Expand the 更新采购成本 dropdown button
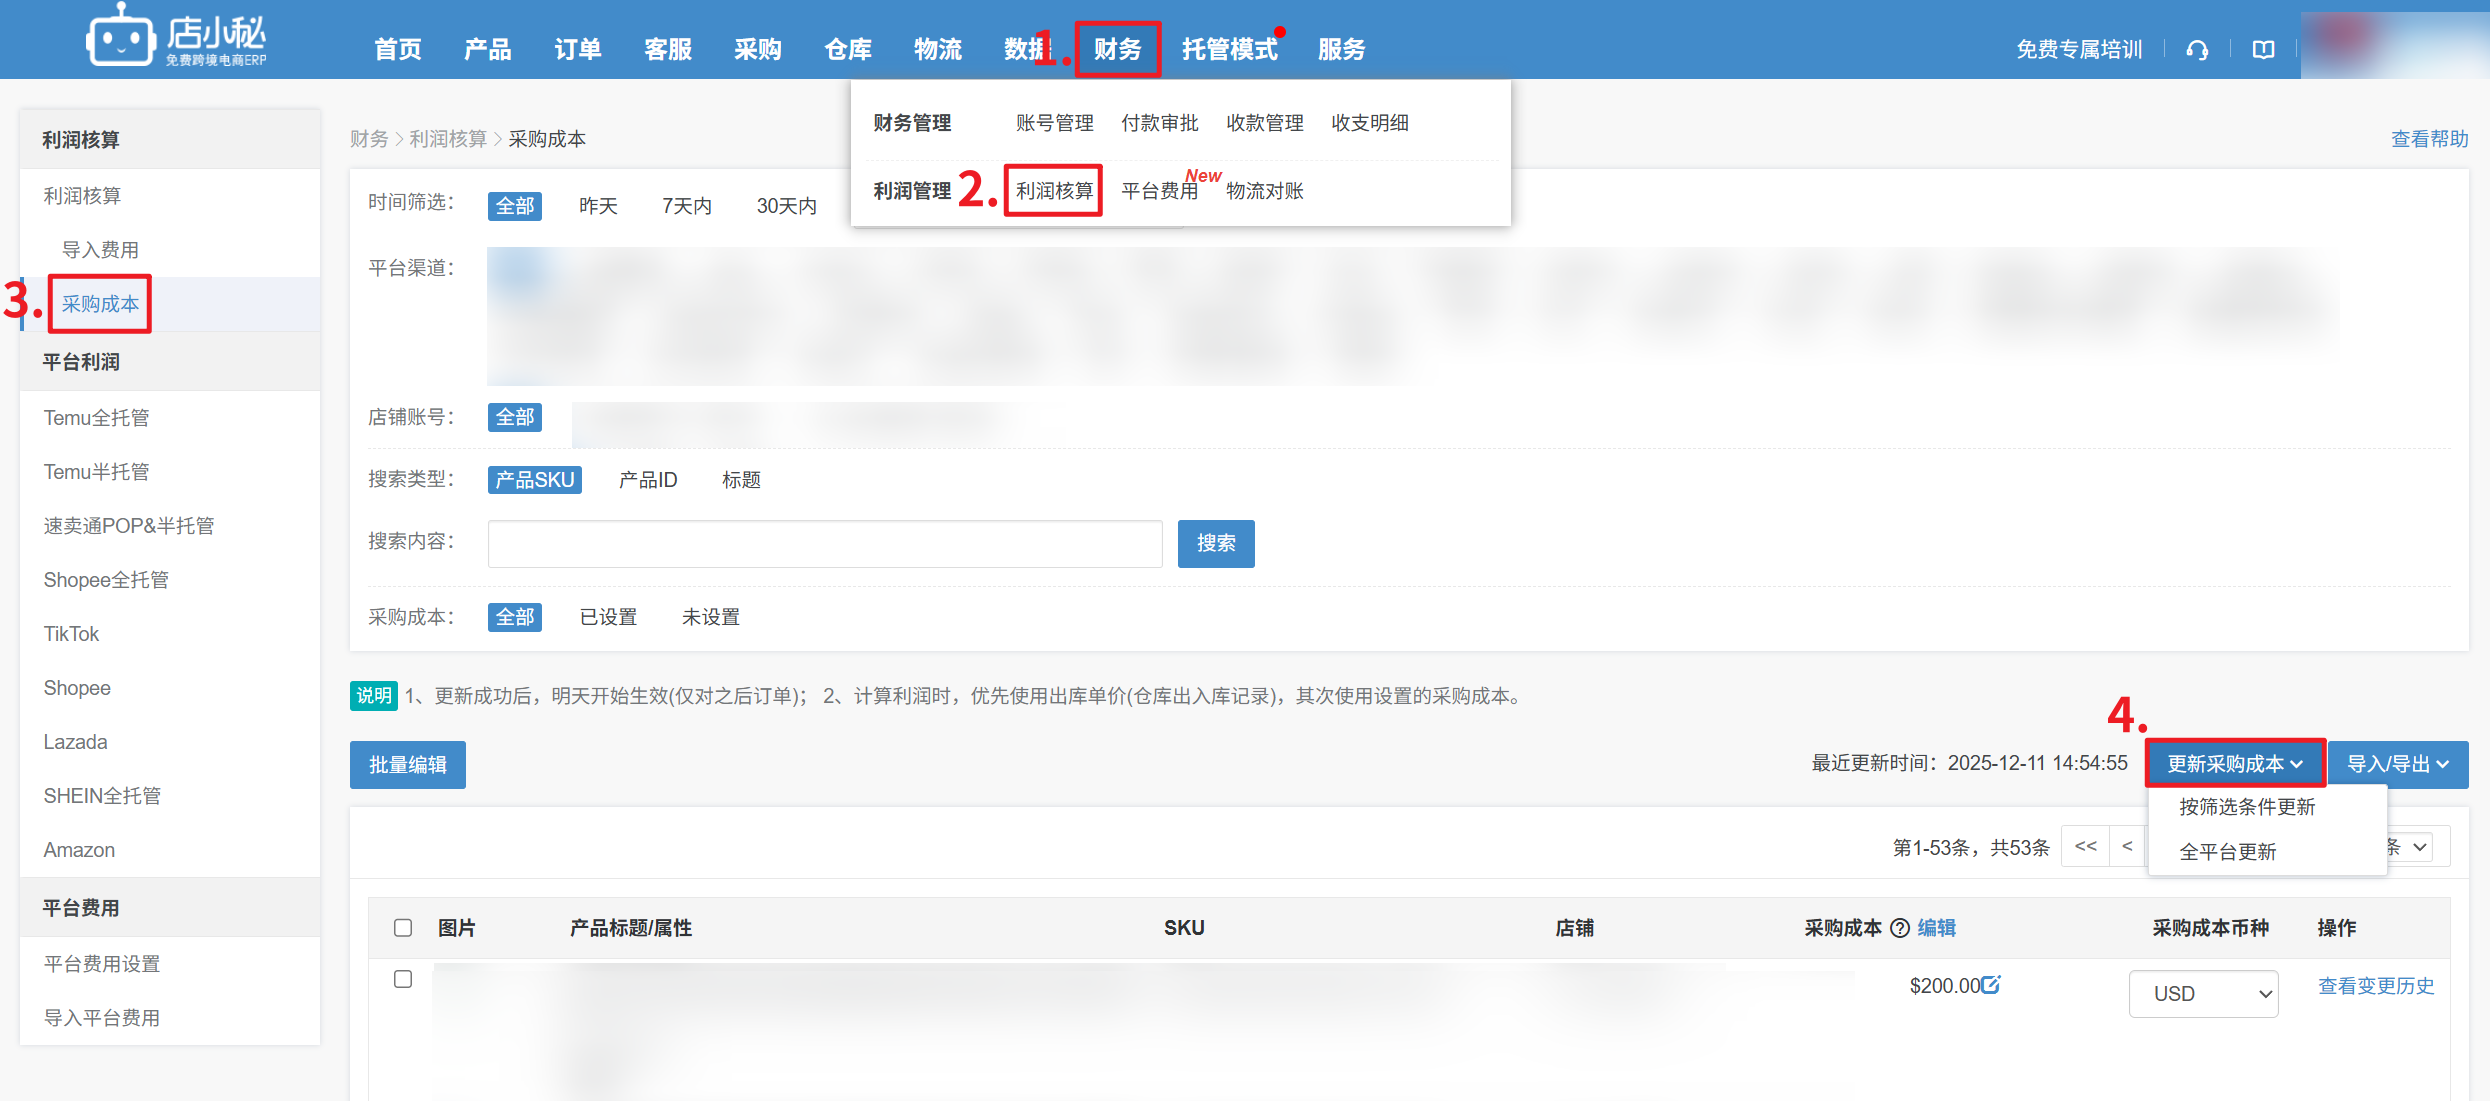The height and width of the screenshot is (1101, 2490). 2235,764
